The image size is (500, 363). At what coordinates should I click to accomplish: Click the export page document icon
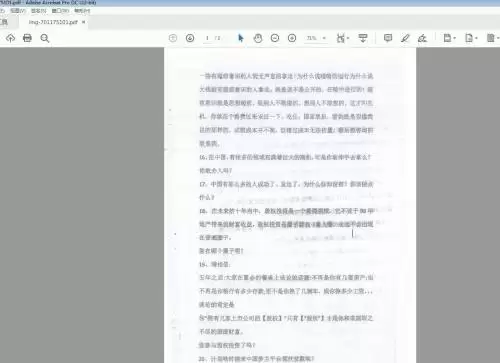point(469,38)
